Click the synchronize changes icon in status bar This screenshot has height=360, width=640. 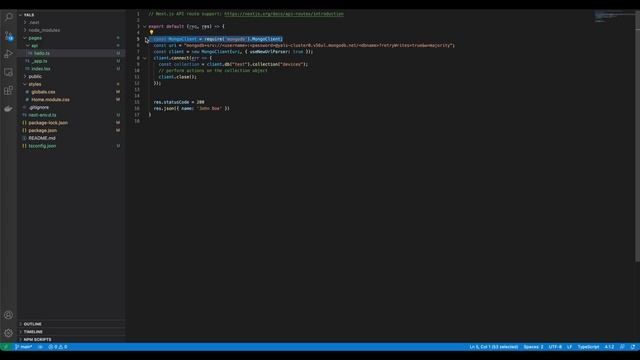[x=40, y=347]
